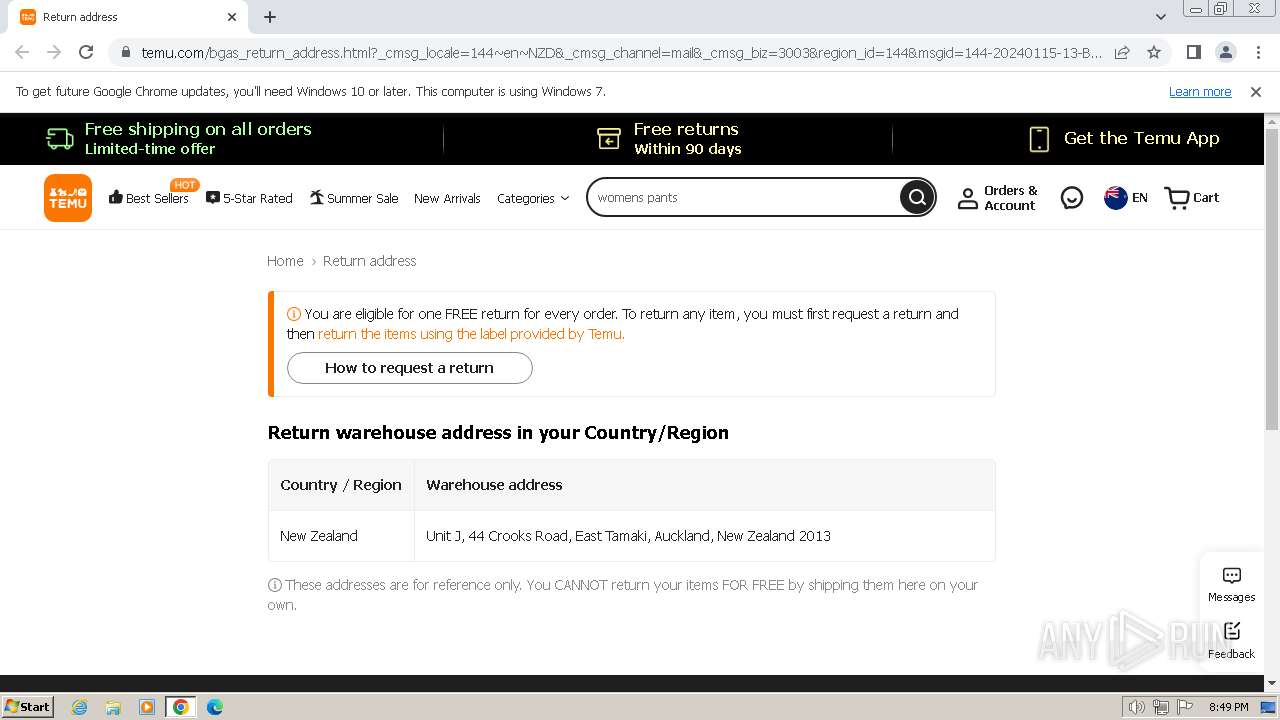Bookmark this page with the star
Viewport: 1280px width, 720px height.
point(1154,52)
